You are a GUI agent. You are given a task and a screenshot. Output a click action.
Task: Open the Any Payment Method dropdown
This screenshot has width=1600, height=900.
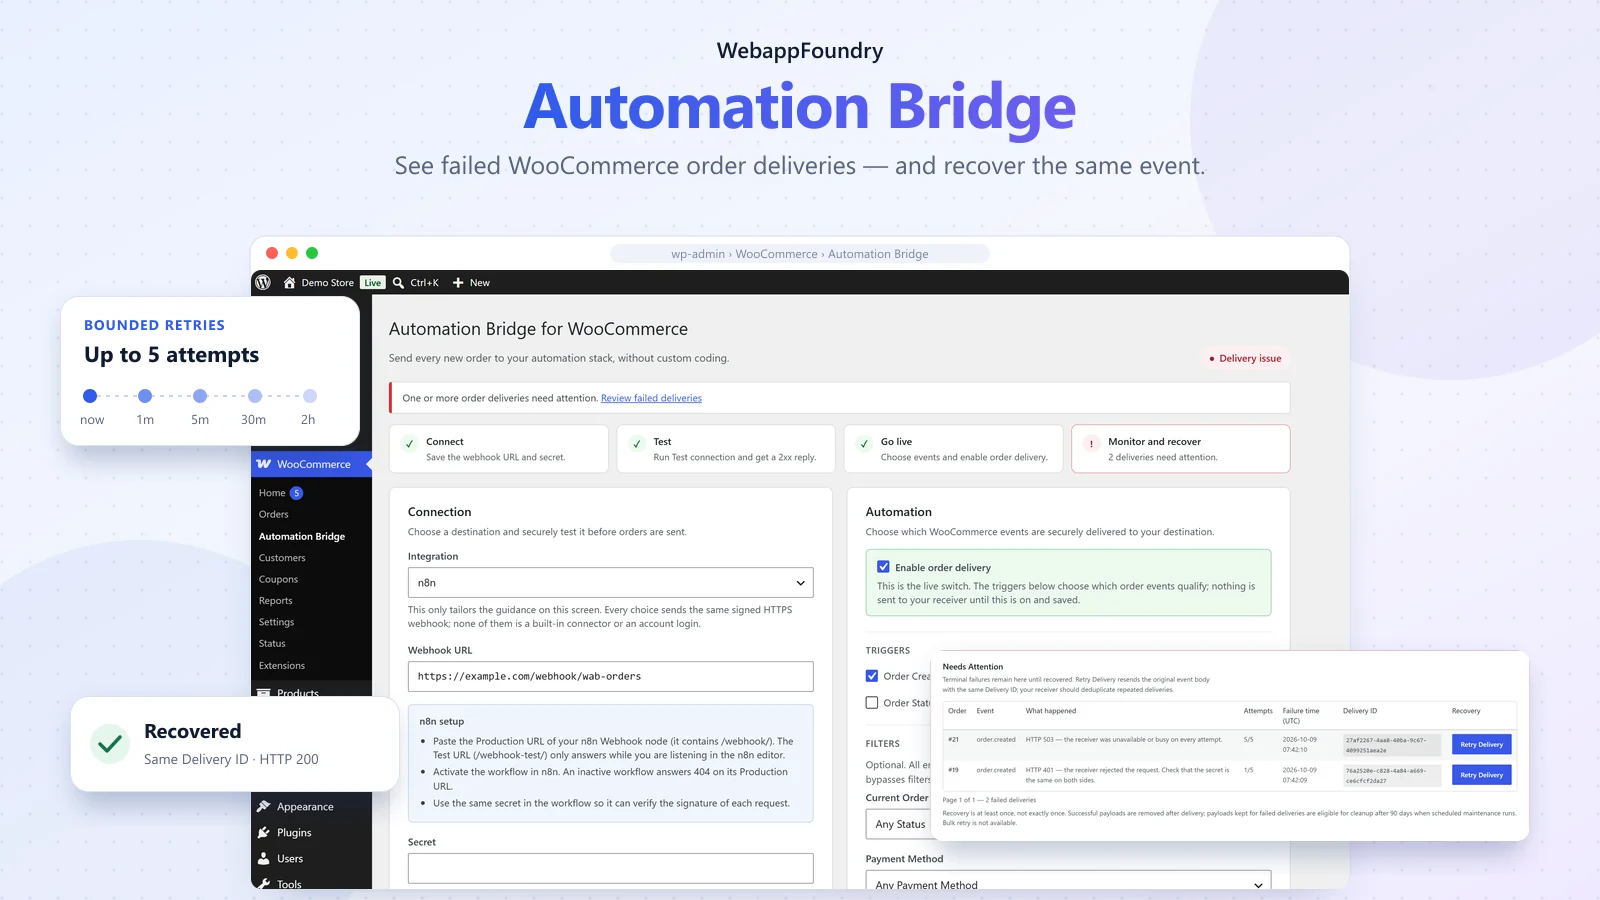click(1068, 880)
